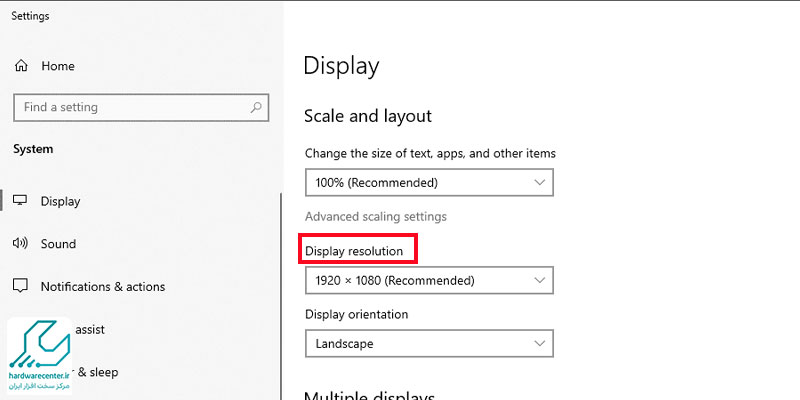Click the Display resolution label
The height and width of the screenshot is (400, 800).
tap(354, 250)
